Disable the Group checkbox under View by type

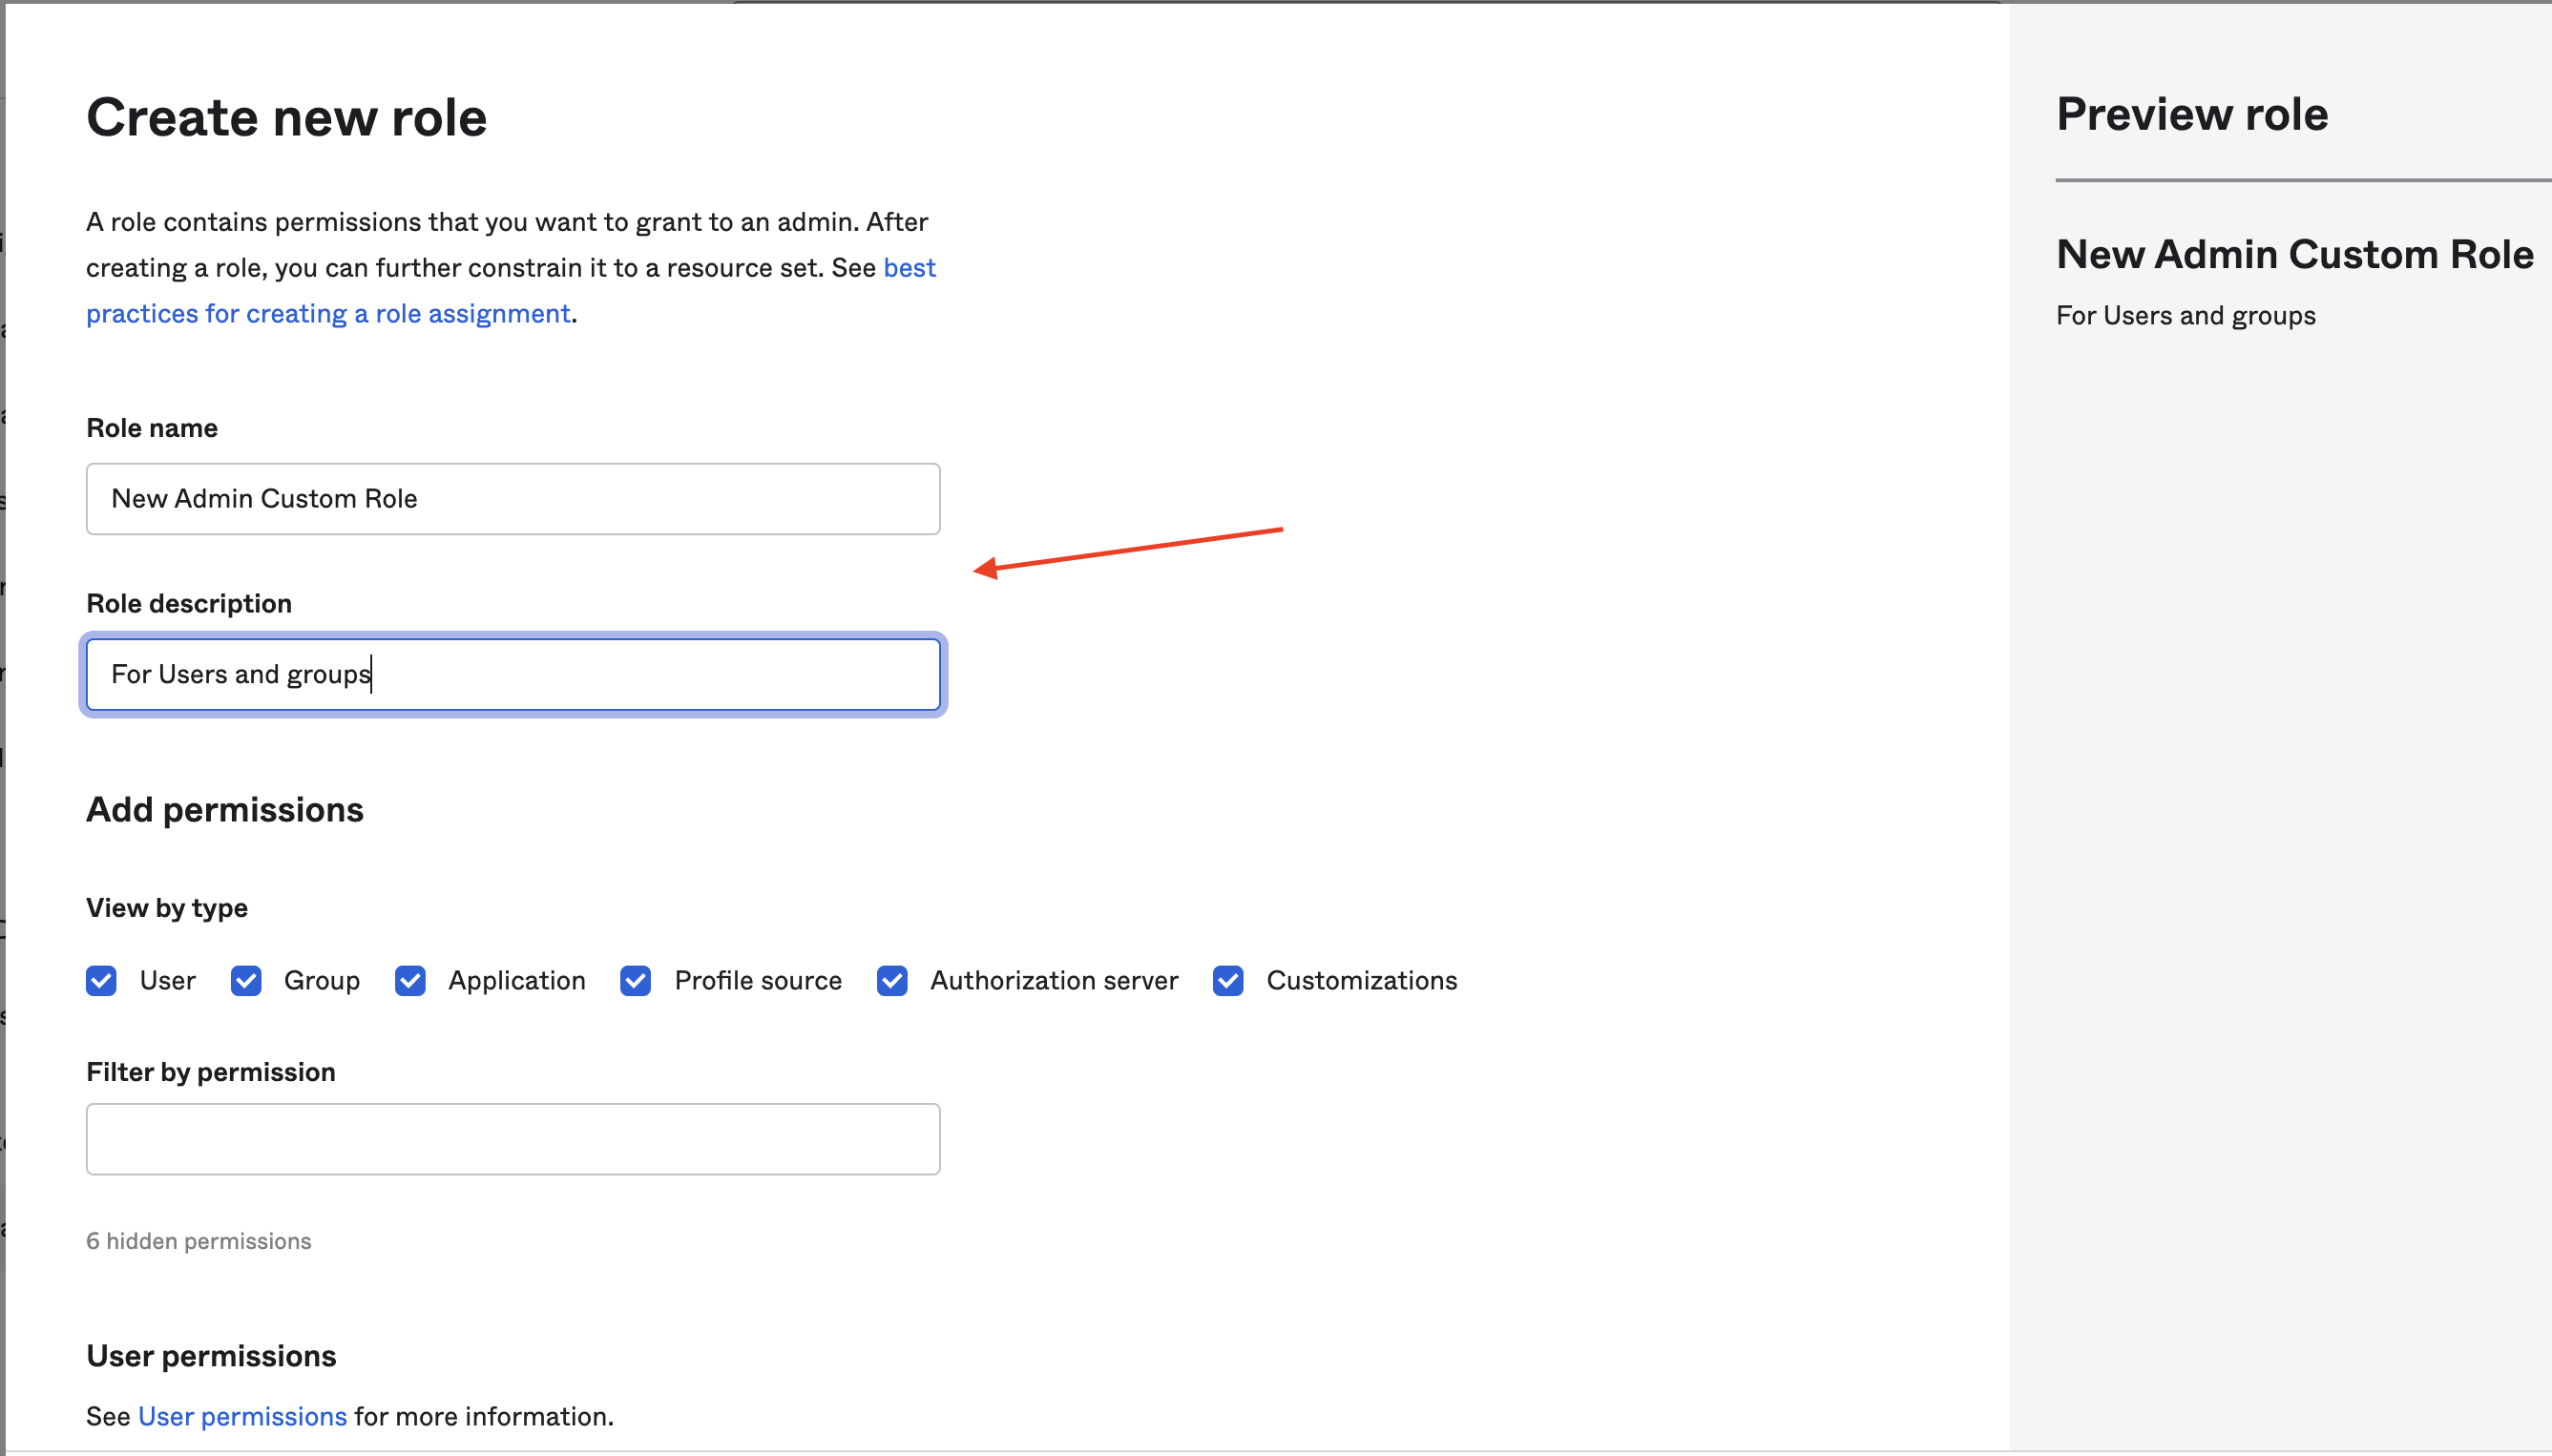[246, 981]
